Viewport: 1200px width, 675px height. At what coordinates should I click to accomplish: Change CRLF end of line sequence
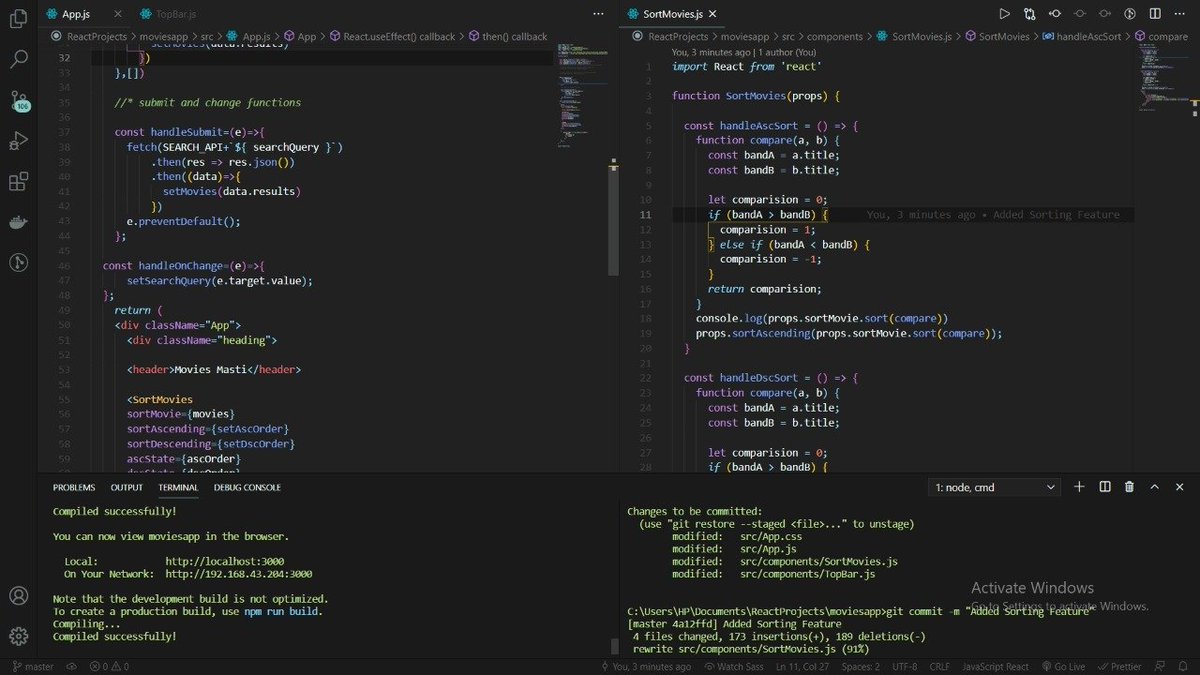pyautogui.click(x=939, y=666)
